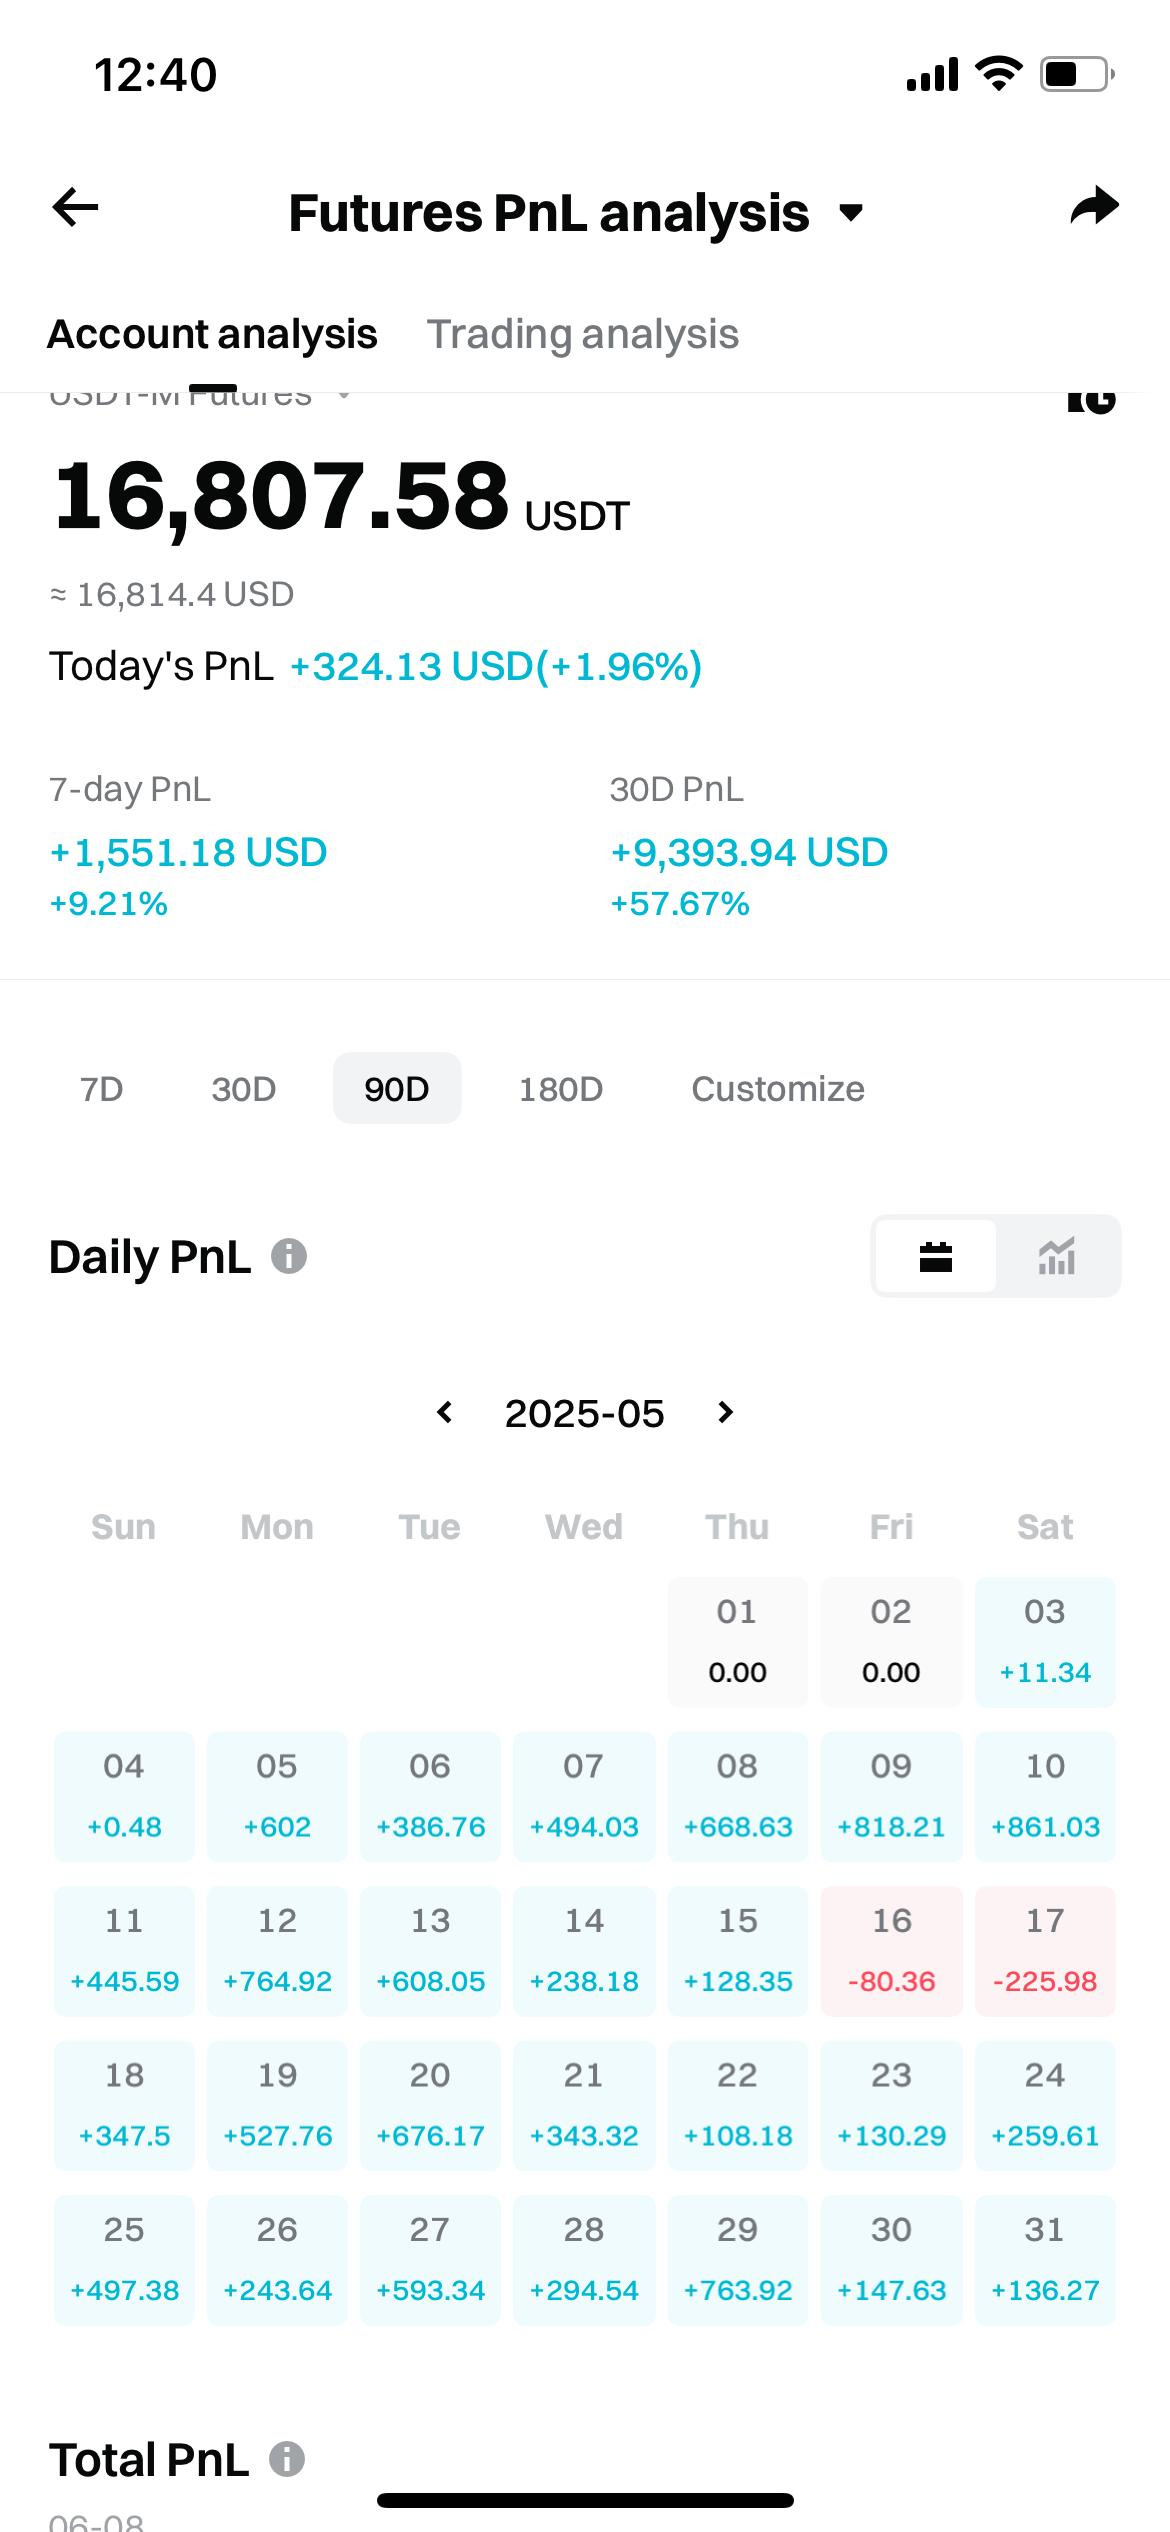Tap the share arrow icon
The image size is (1170, 2532).
pyautogui.click(x=1093, y=207)
